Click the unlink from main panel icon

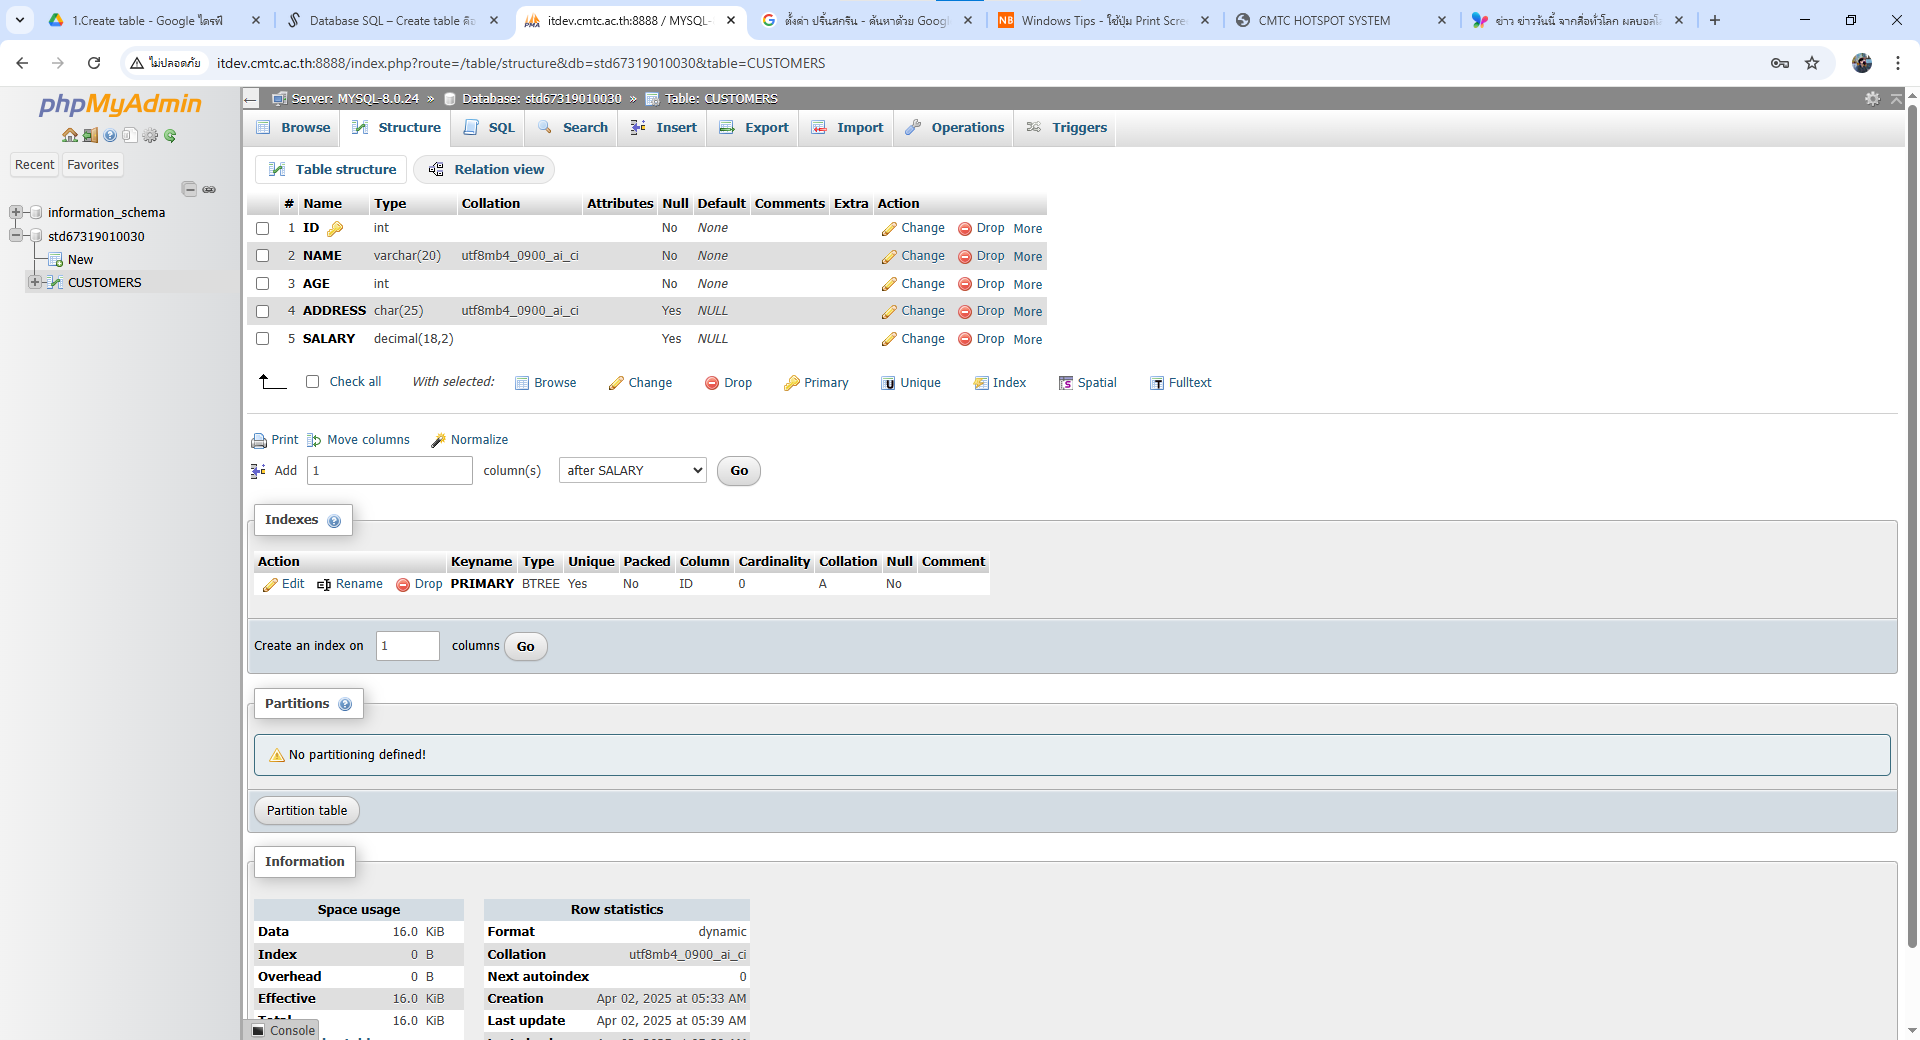[209, 189]
